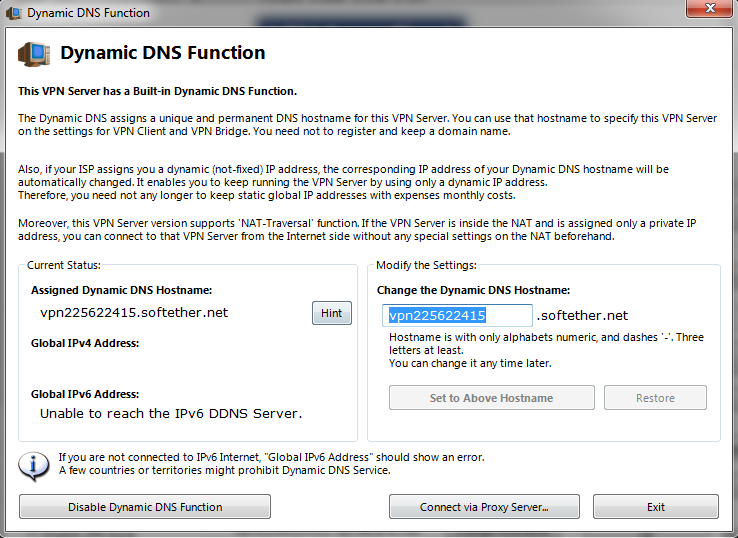Click the Global IPv4 Address label
The height and width of the screenshot is (538, 738).
(x=85, y=343)
